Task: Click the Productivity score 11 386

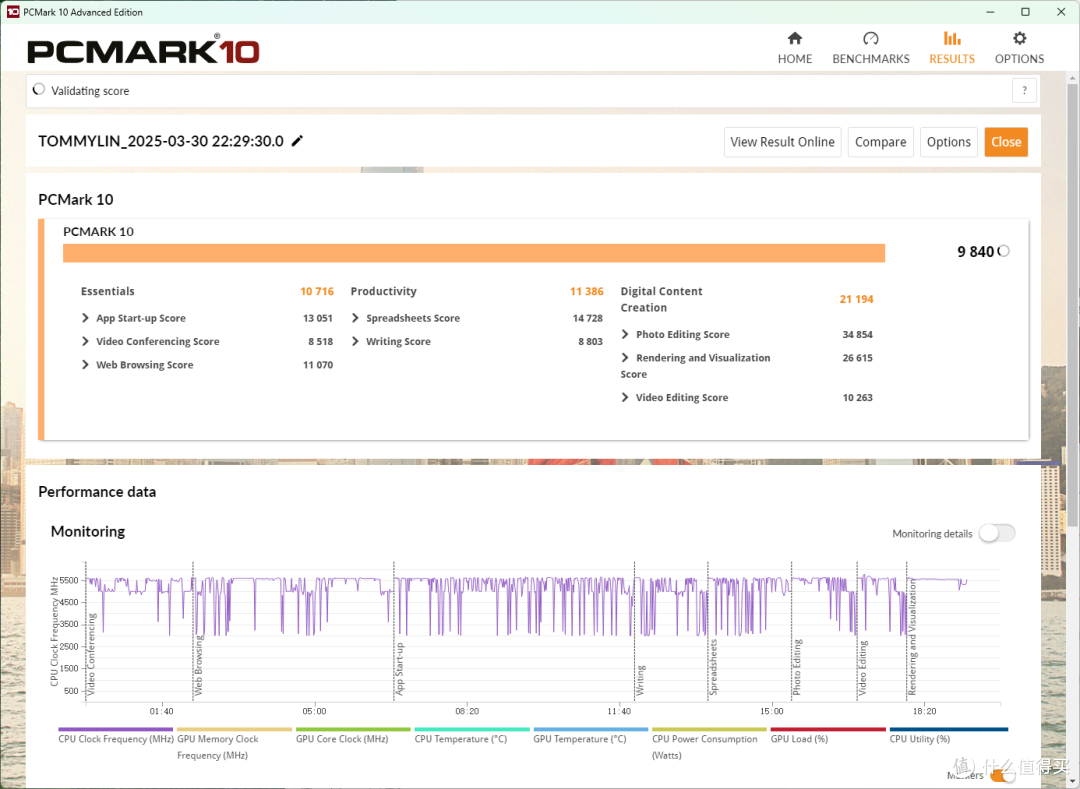Action: (586, 291)
